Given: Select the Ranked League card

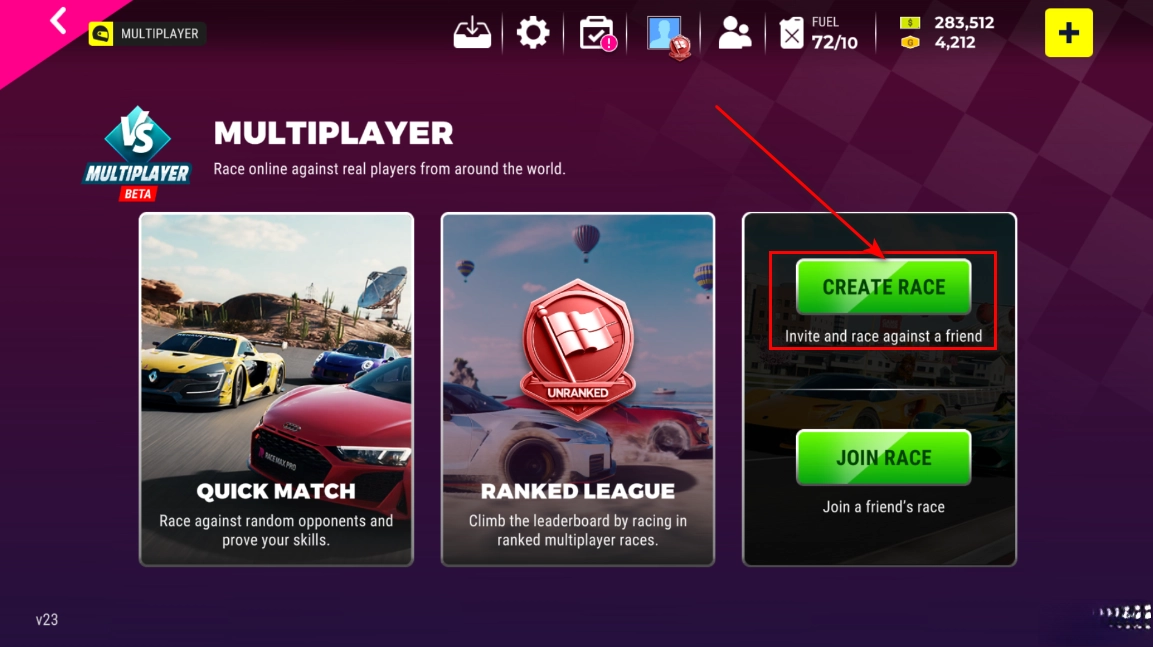Looking at the screenshot, I should 578,389.
